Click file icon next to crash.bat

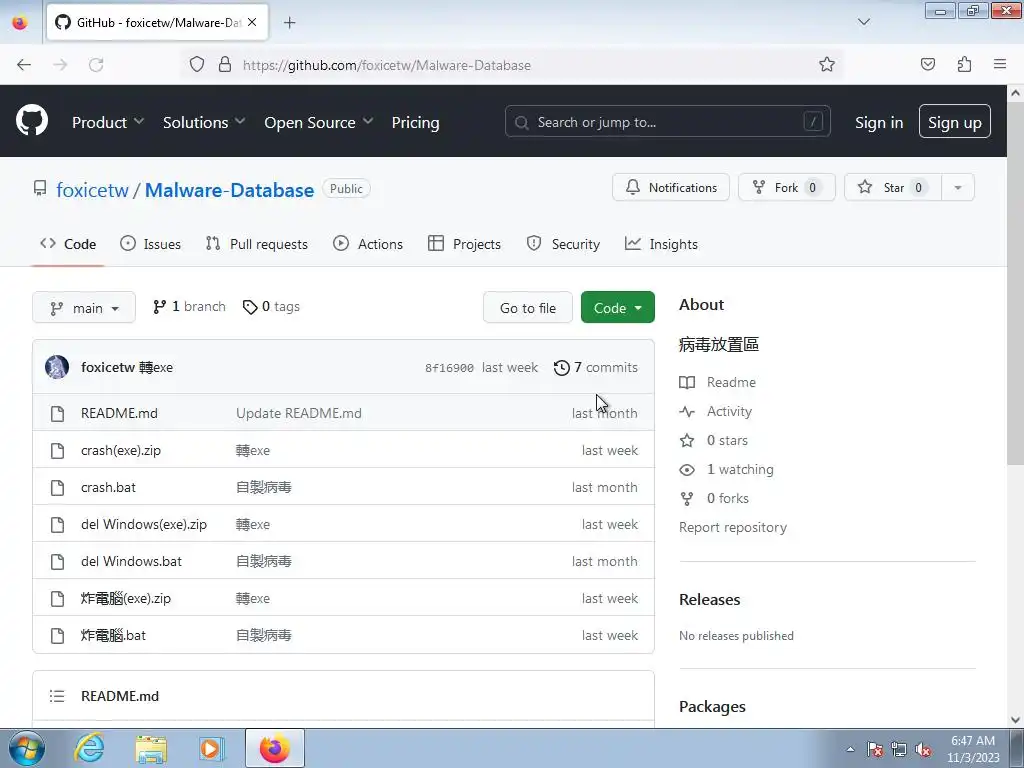57,487
